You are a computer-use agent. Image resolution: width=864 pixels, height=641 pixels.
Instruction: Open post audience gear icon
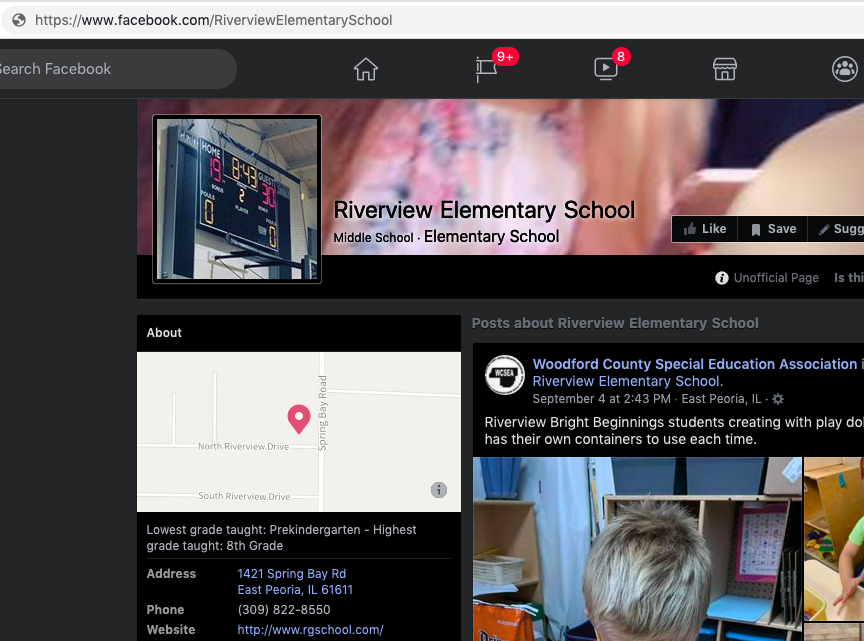[x=777, y=398]
